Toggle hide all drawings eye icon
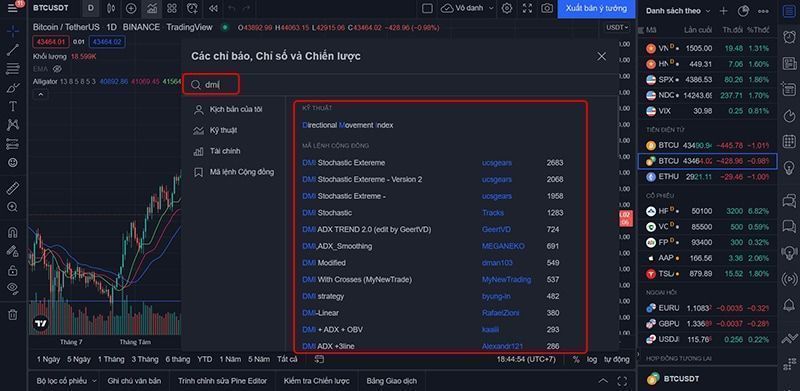The height and width of the screenshot is (391, 800). (13, 288)
